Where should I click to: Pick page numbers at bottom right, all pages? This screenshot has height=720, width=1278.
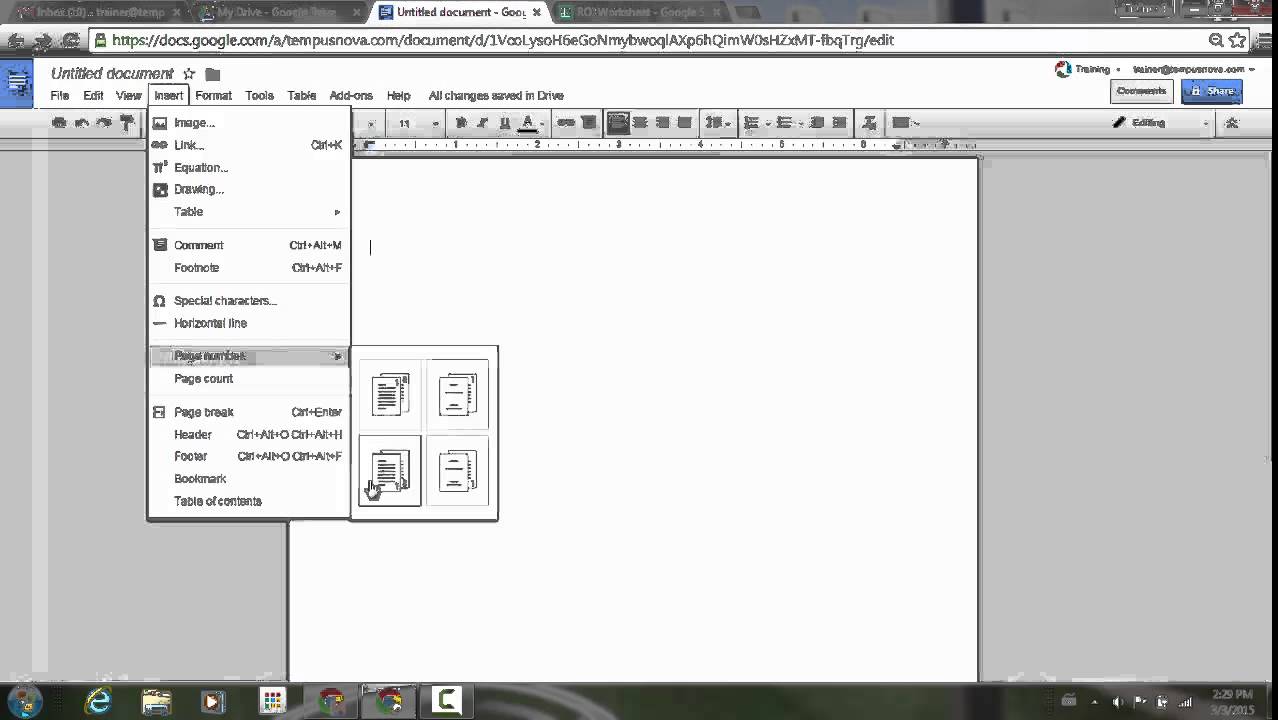[390, 471]
